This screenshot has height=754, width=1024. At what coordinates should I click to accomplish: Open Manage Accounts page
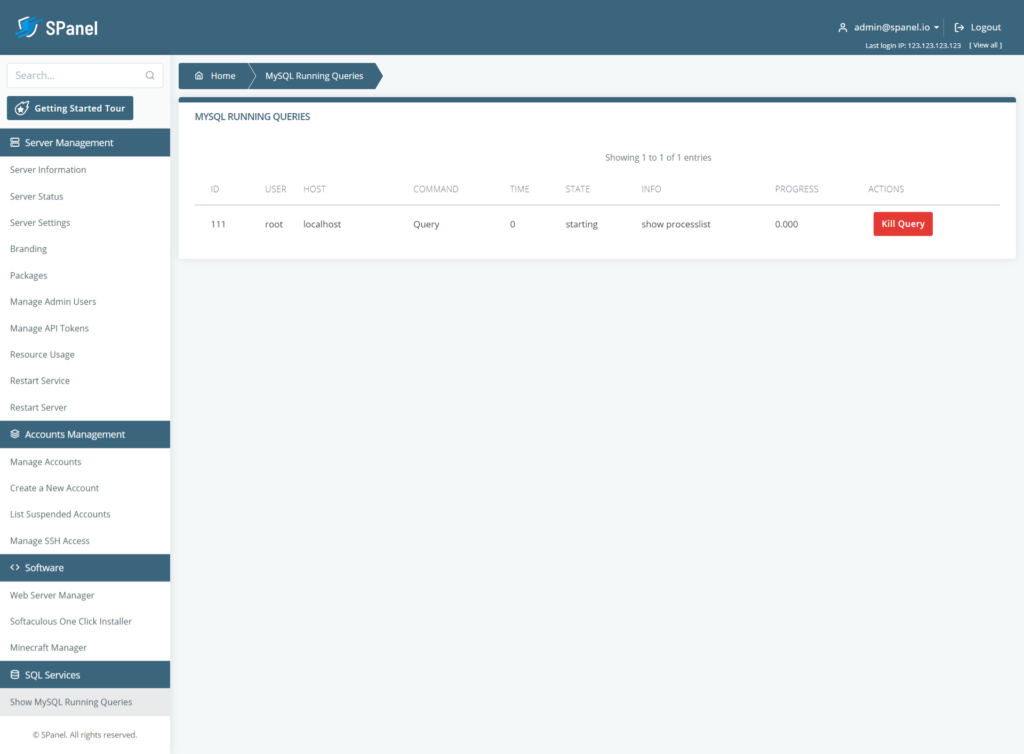point(46,462)
